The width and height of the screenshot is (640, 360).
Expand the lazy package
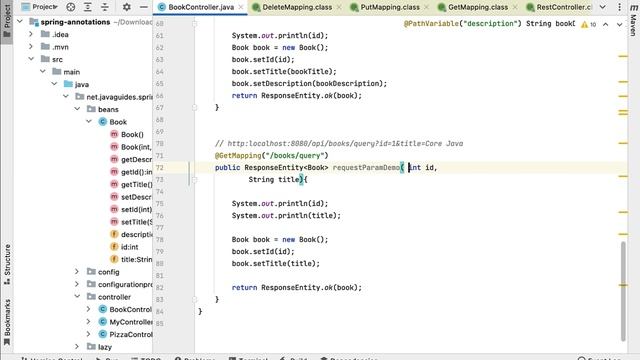tap(77, 347)
